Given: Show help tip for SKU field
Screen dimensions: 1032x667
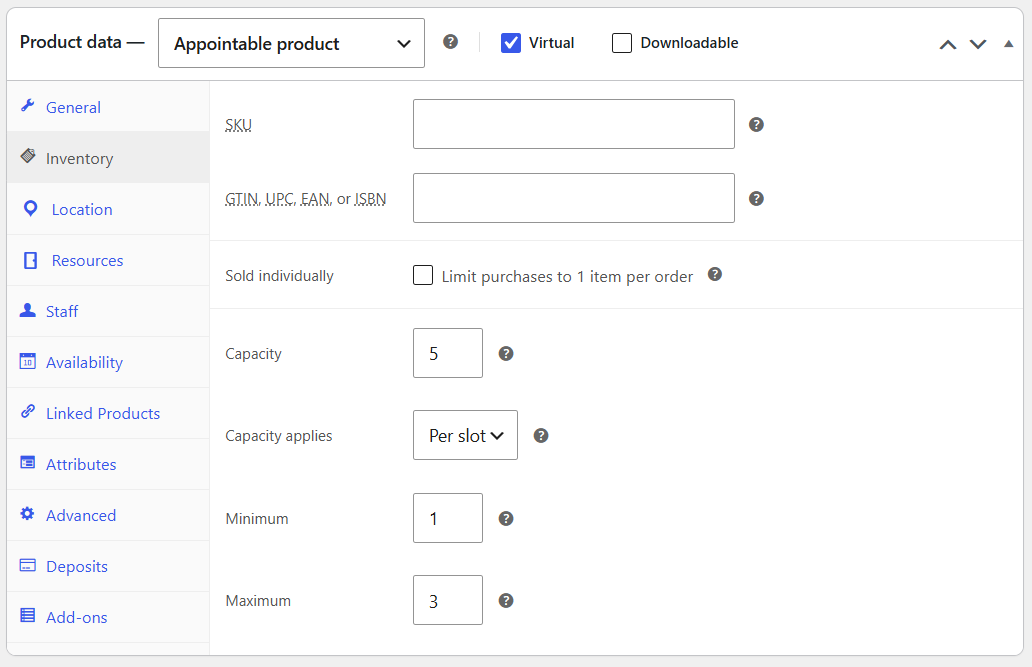Looking at the screenshot, I should [756, 124].
